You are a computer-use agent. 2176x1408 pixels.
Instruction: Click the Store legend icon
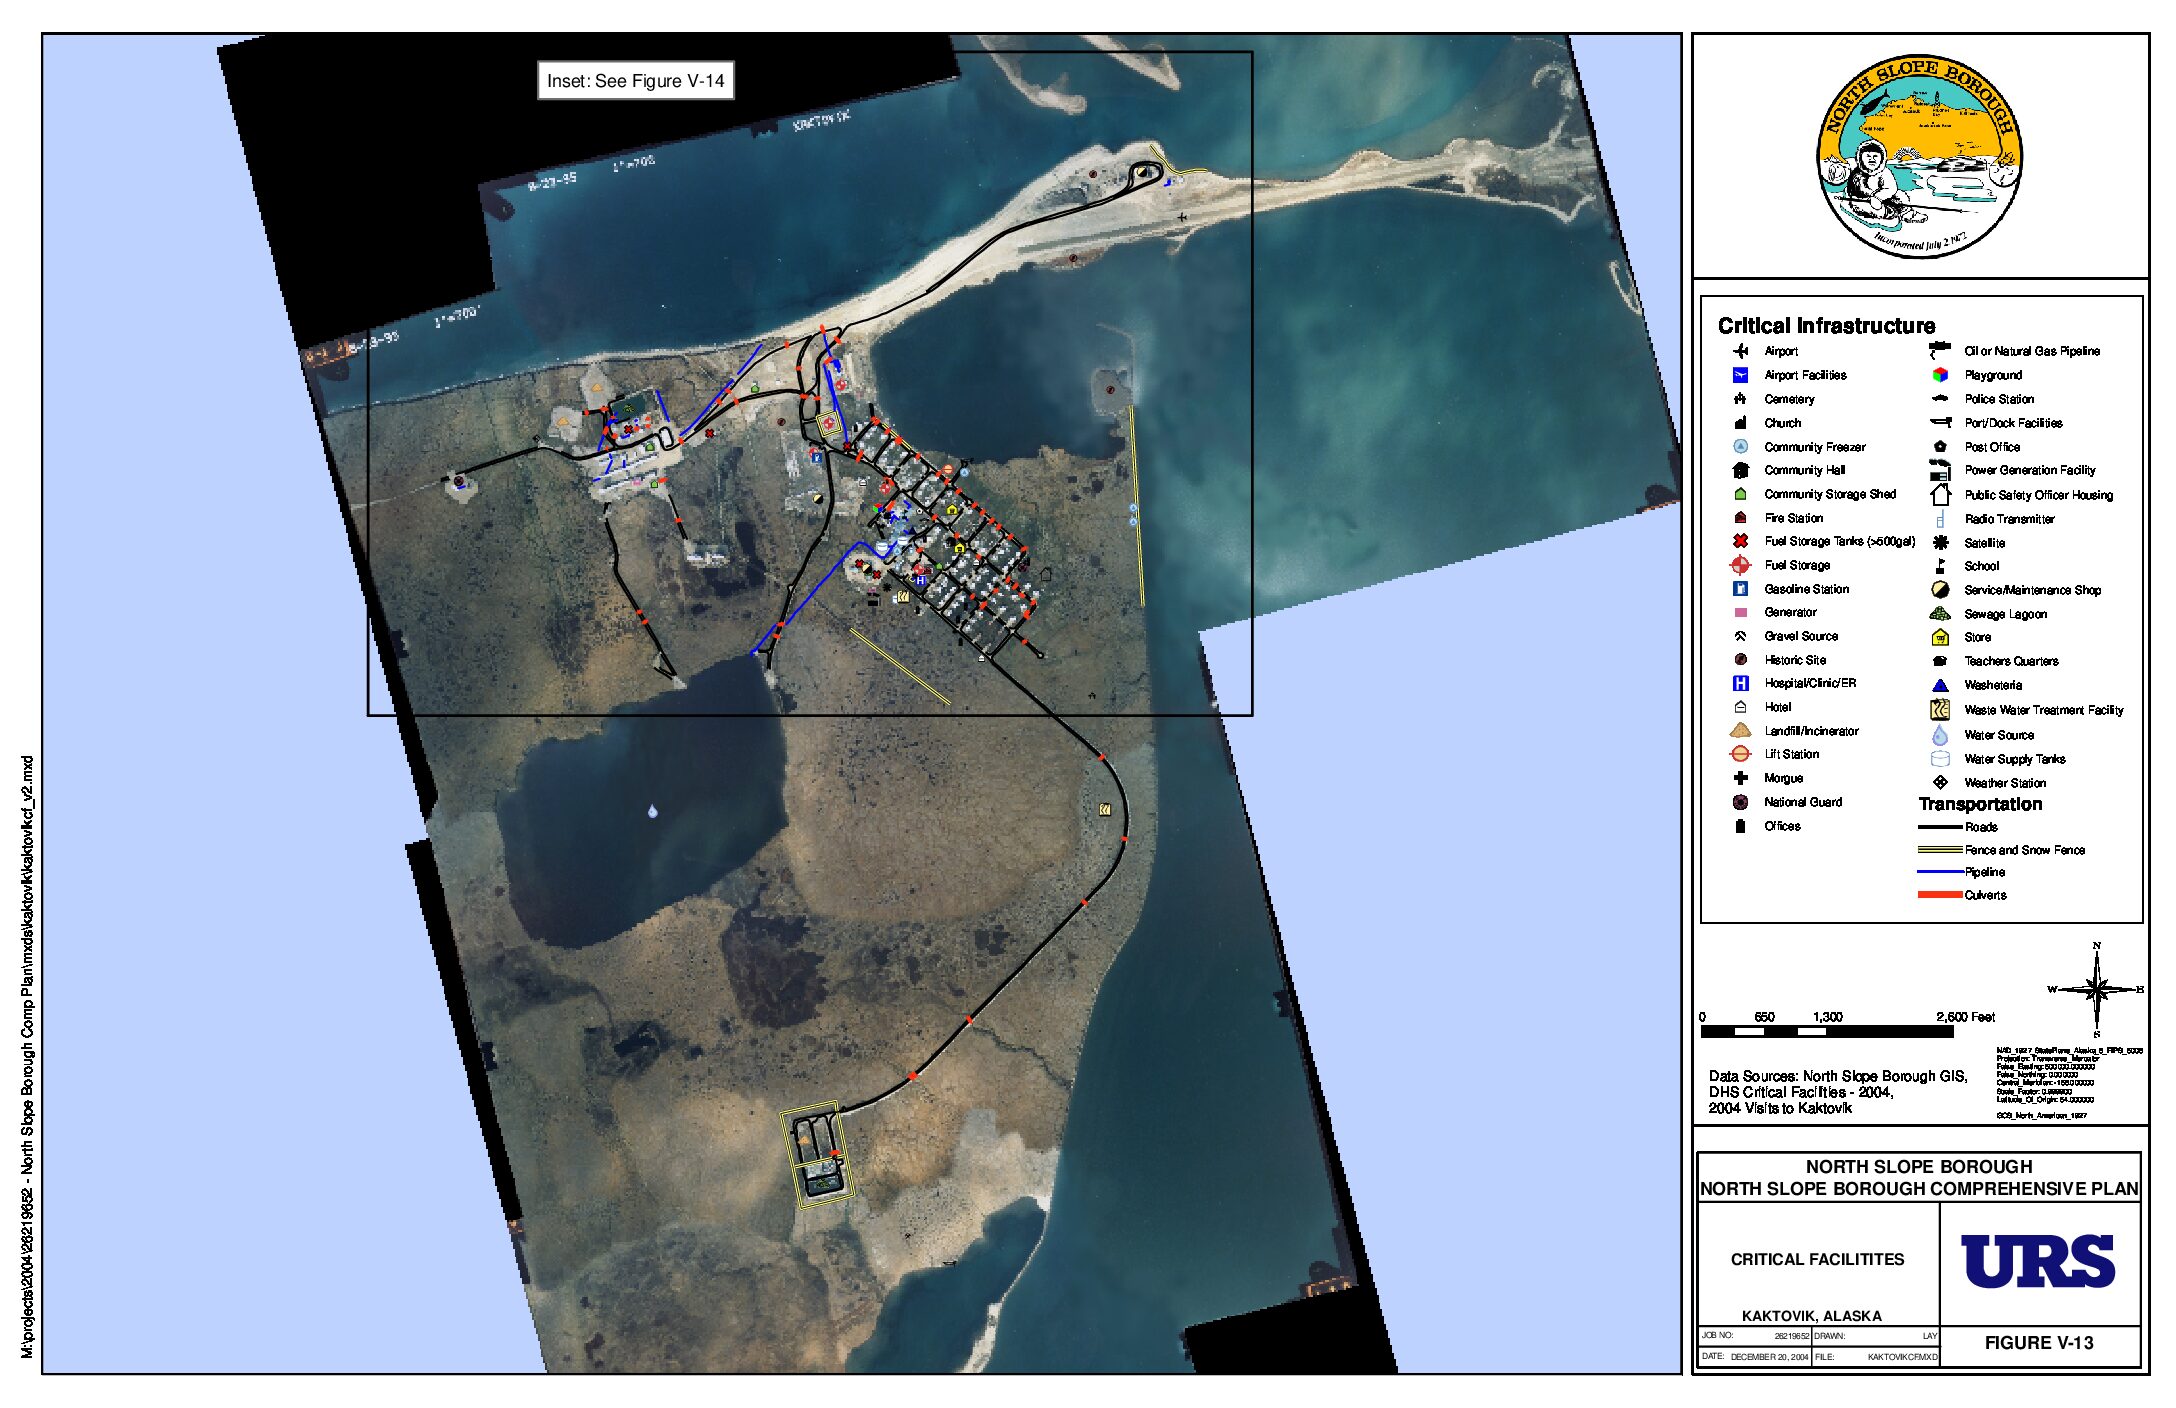coord(1940,637)
